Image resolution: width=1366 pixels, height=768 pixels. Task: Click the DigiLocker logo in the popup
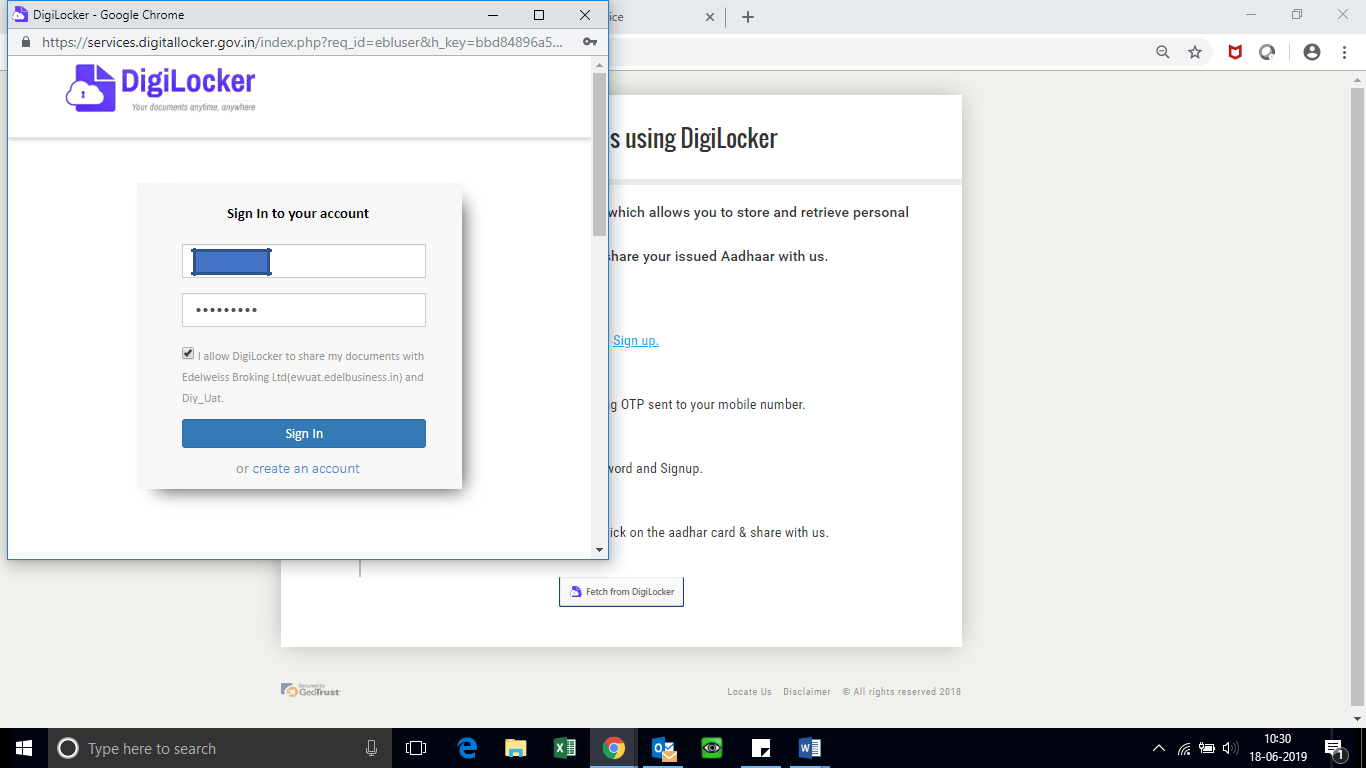pyautogui.click(x=161, y=88)
